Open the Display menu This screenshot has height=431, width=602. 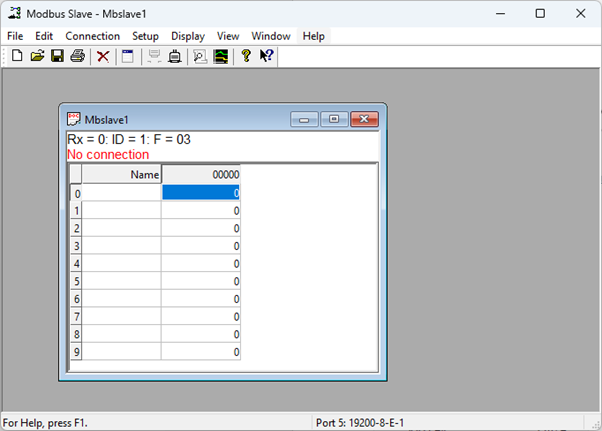tap(188, 36)
